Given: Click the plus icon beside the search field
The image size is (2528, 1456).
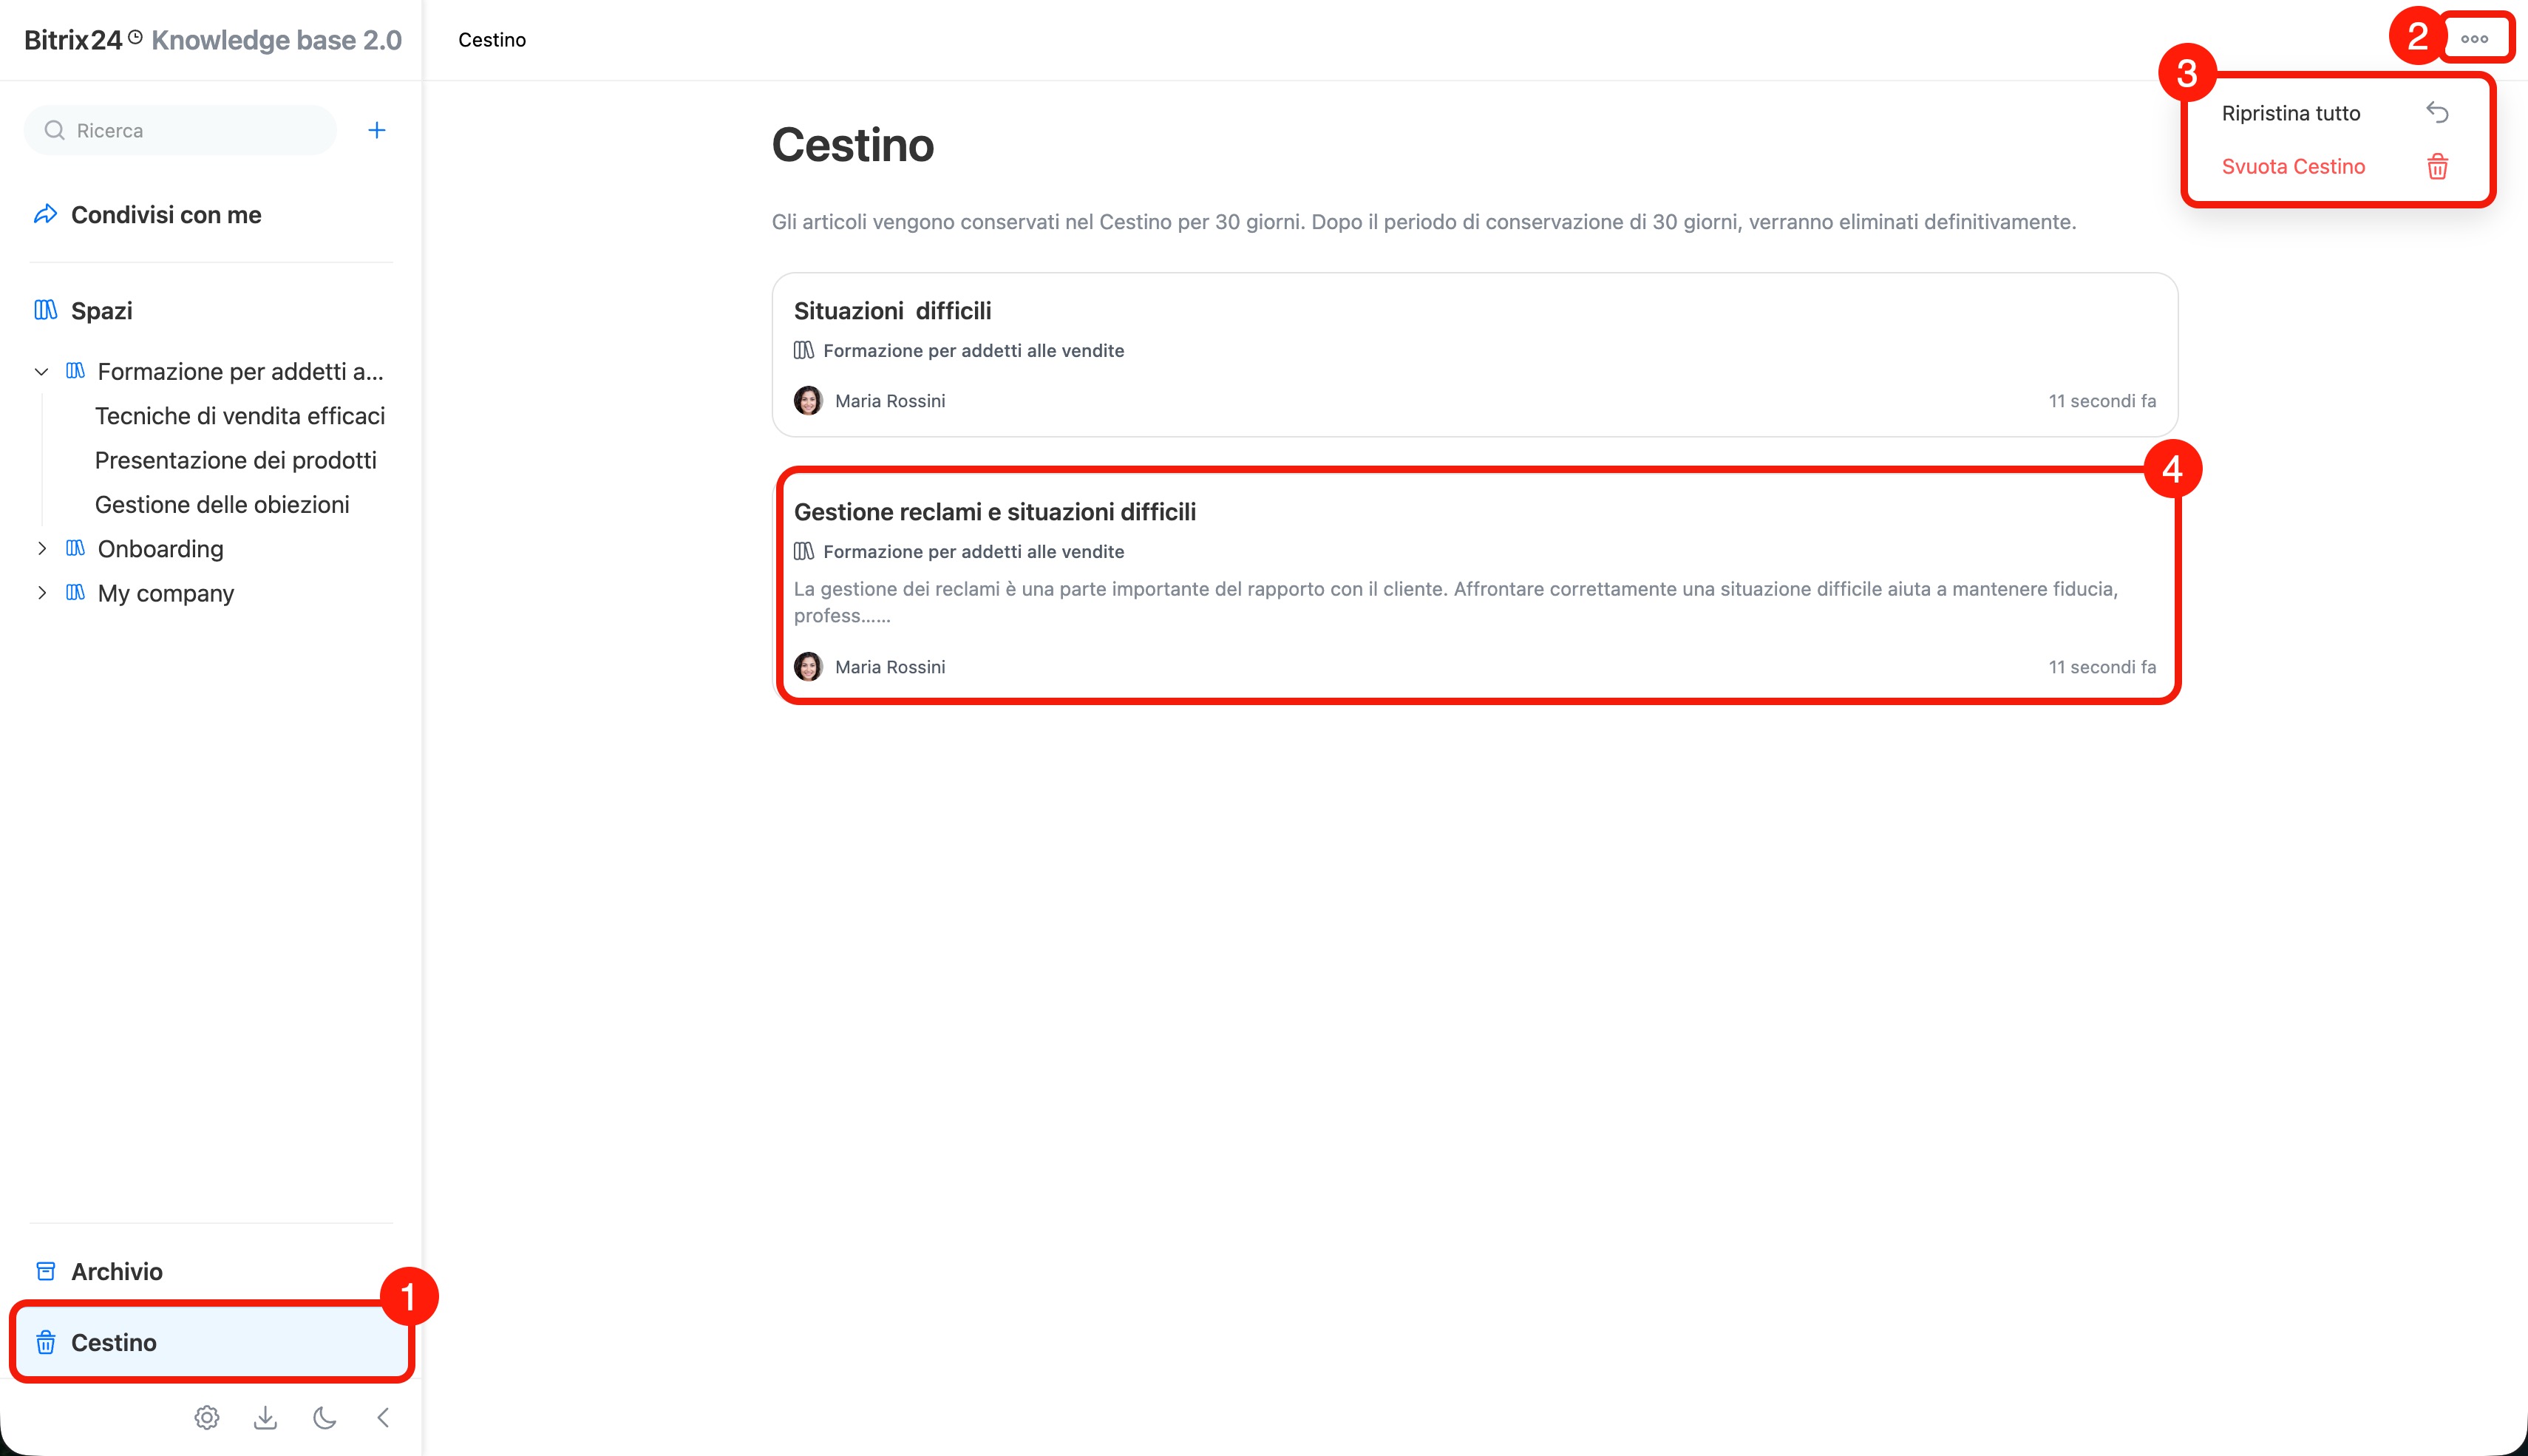Looking at the screenshot, I should [x=376, y=130].
